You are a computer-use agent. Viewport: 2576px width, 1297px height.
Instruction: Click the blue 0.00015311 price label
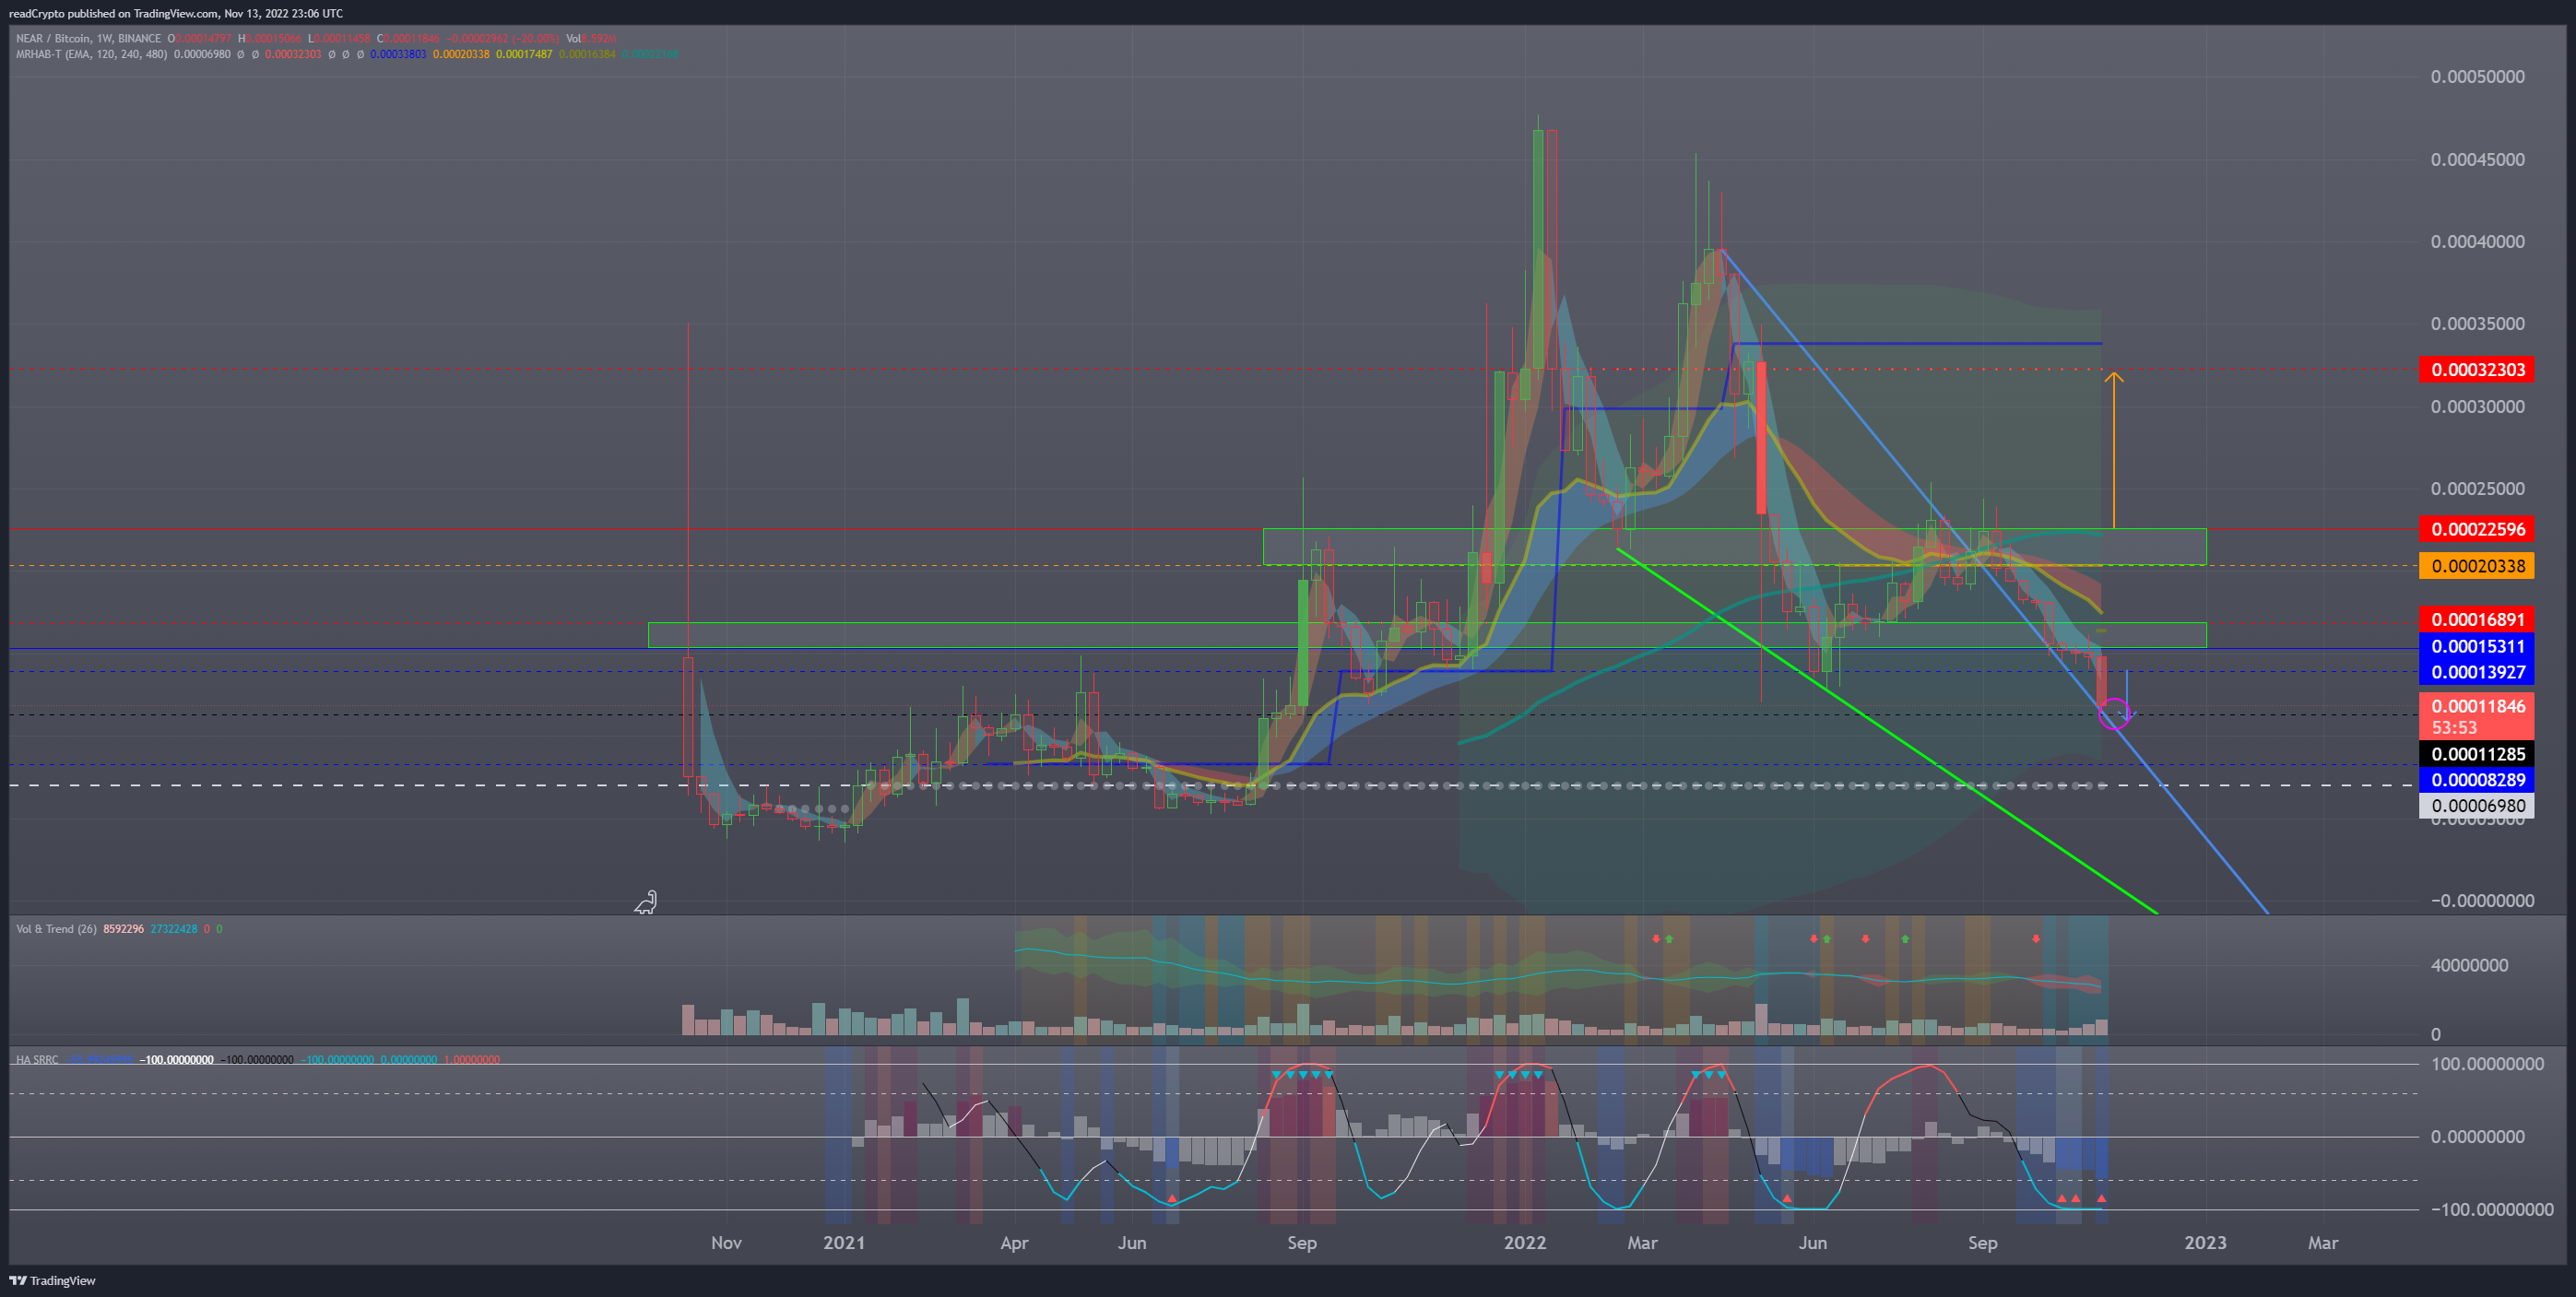coord(2477,646)
